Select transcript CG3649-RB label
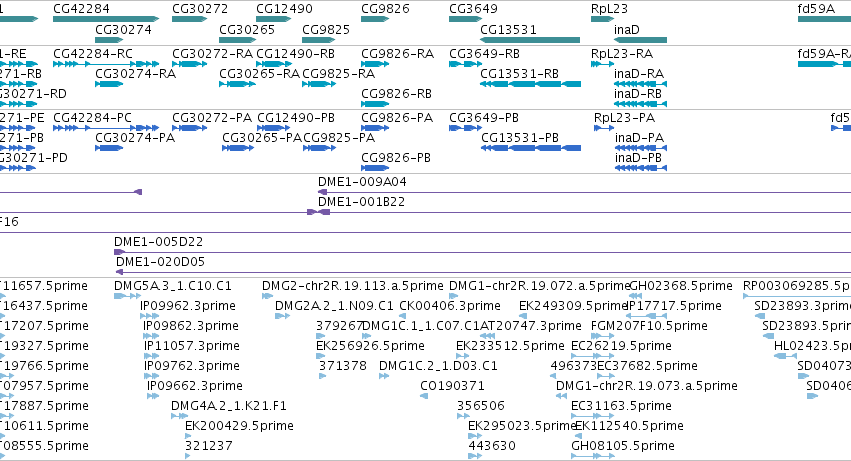The width and height of the screenshot is (851, 461). pos(485,54)
